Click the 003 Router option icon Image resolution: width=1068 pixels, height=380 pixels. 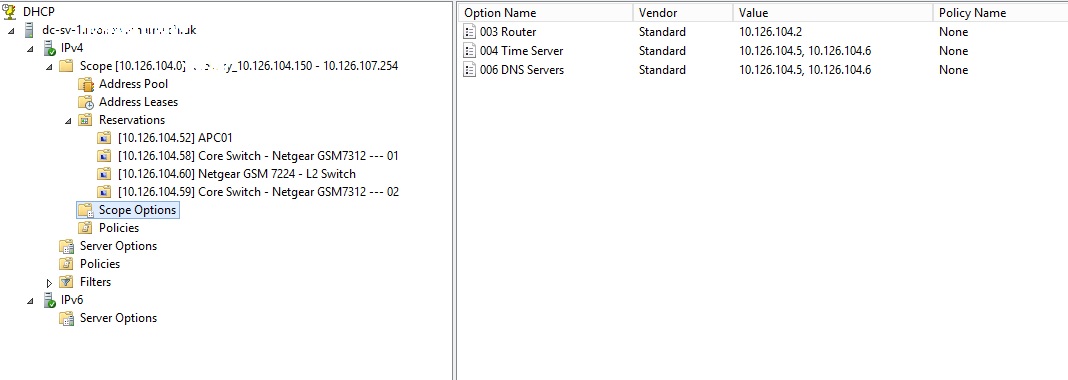point(469,32)
